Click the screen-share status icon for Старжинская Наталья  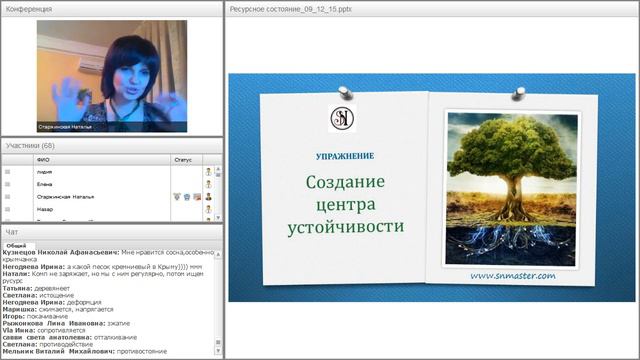(197, 197)
